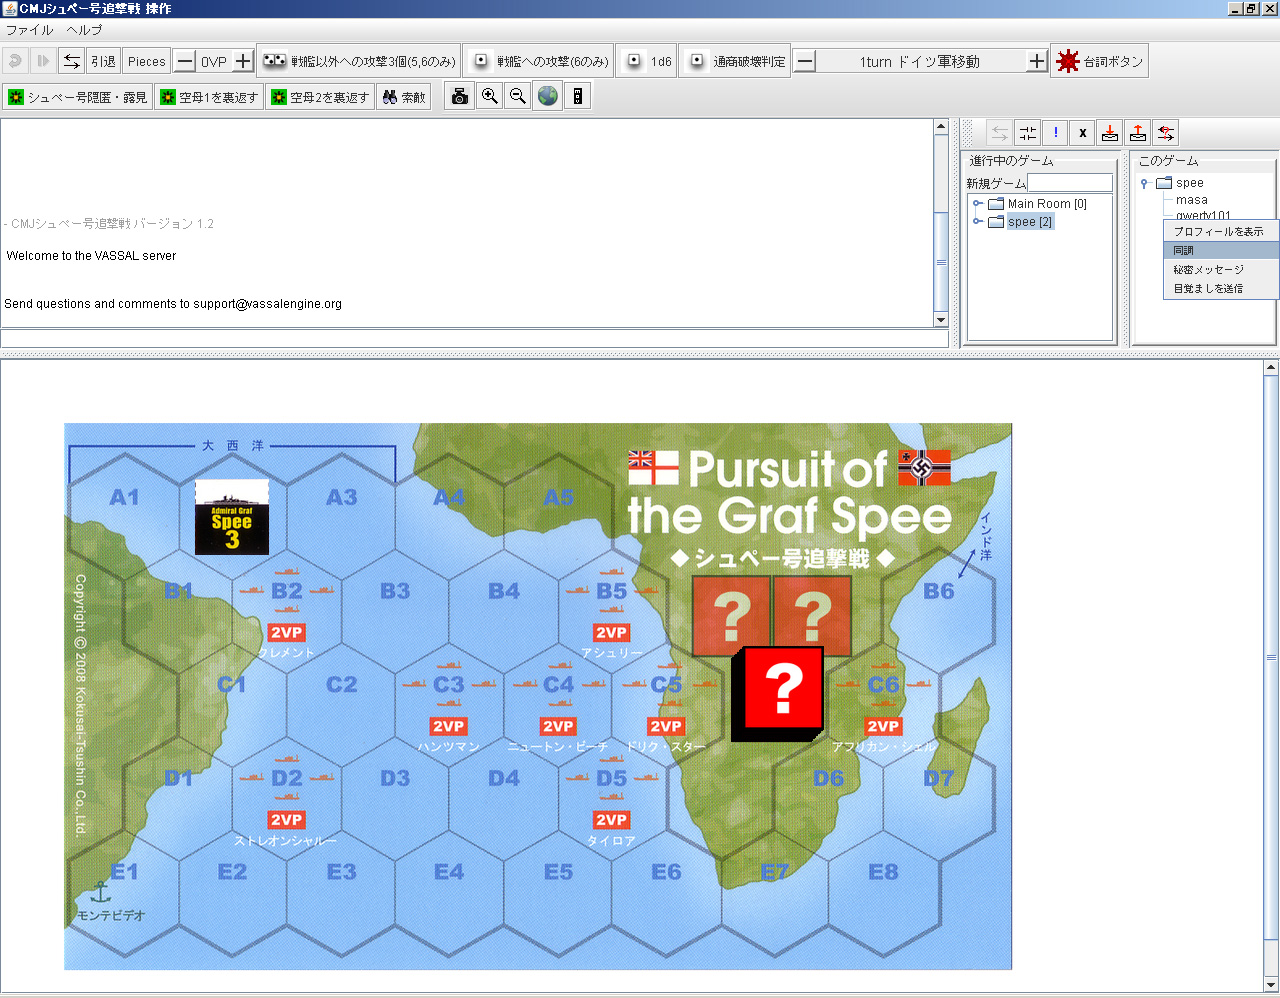Roll dice for 戦艦への攻撃 (6のみ)
This screenshot has height=998, width=1280.
(538, 61)
